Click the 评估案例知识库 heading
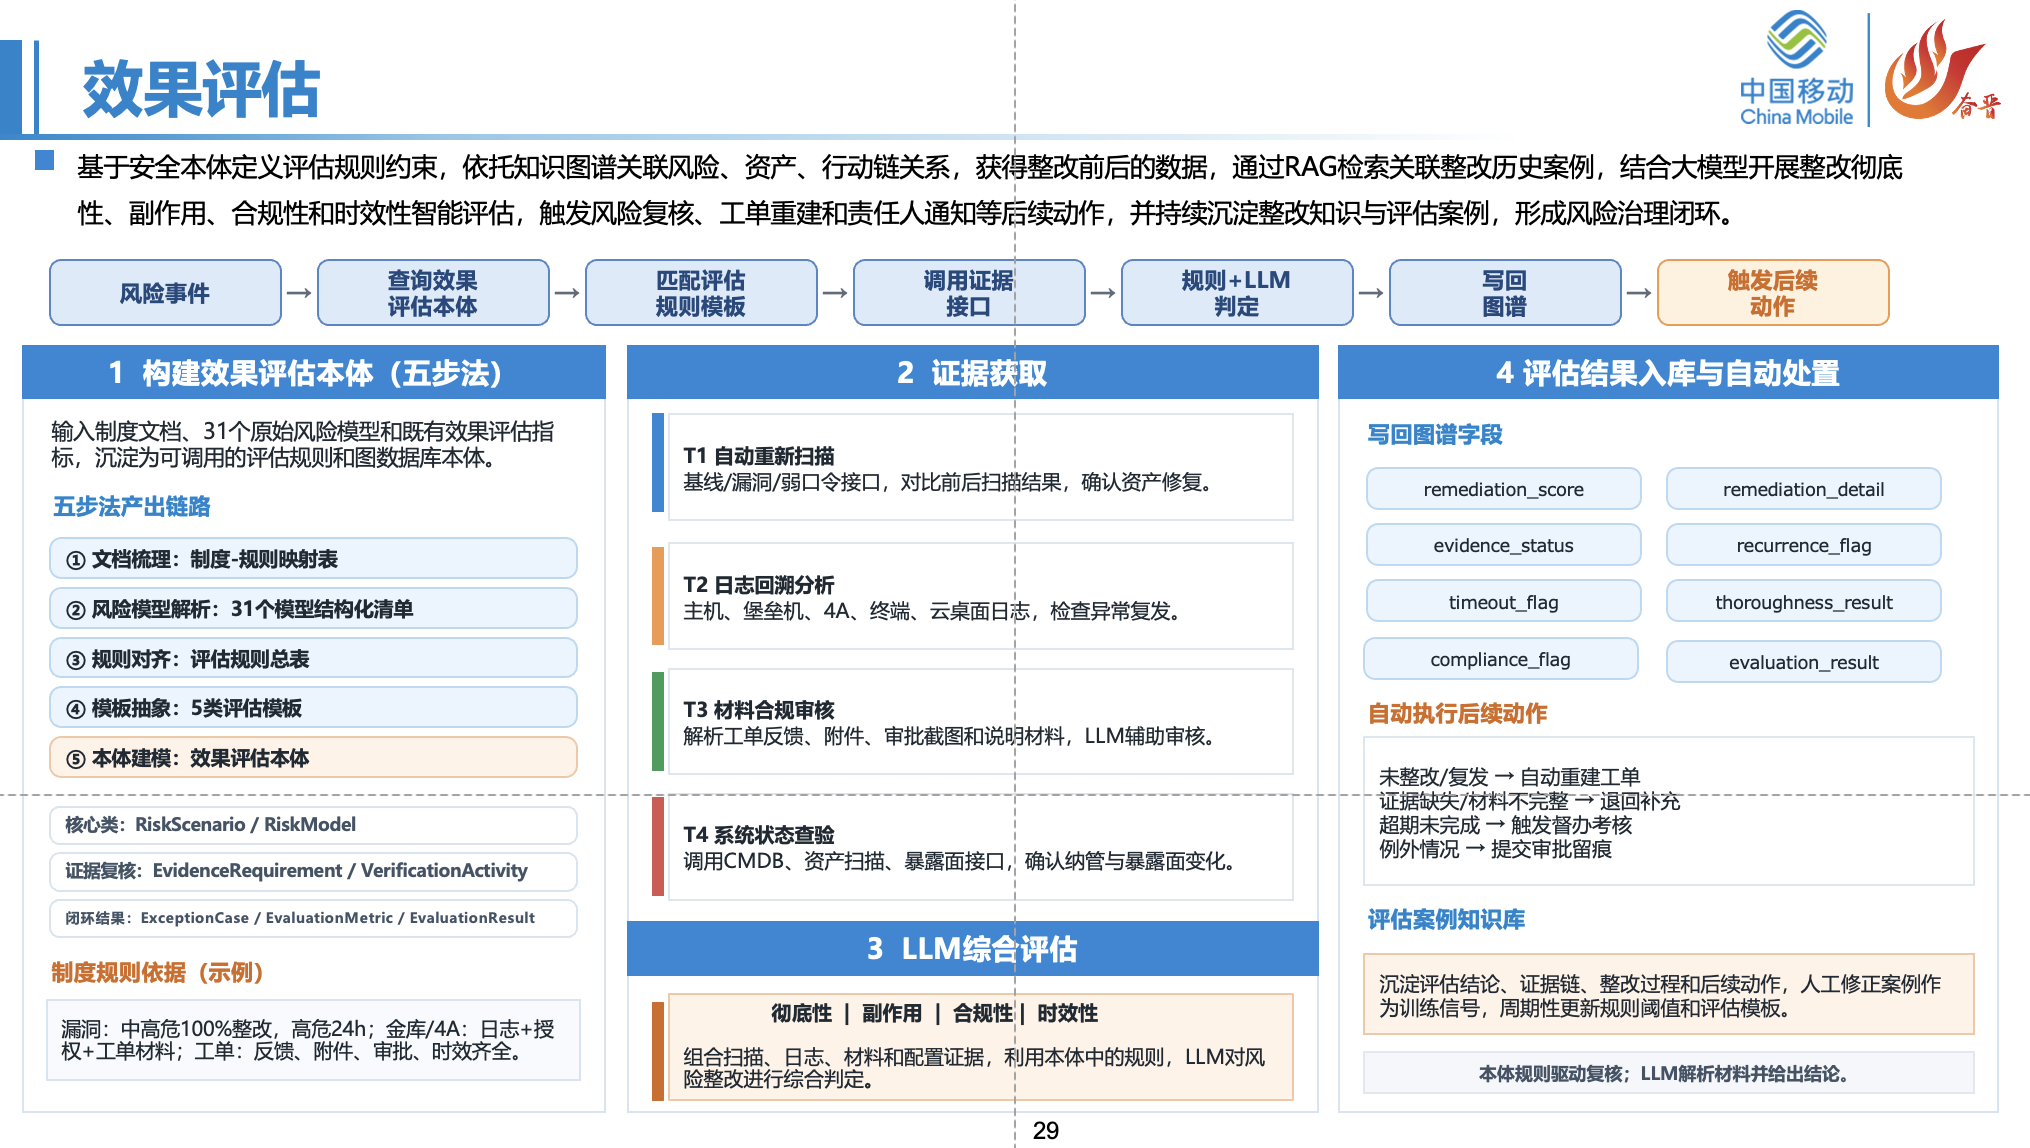Viewport: 2030px width, 1148px height. click(x=1447, y=920)
